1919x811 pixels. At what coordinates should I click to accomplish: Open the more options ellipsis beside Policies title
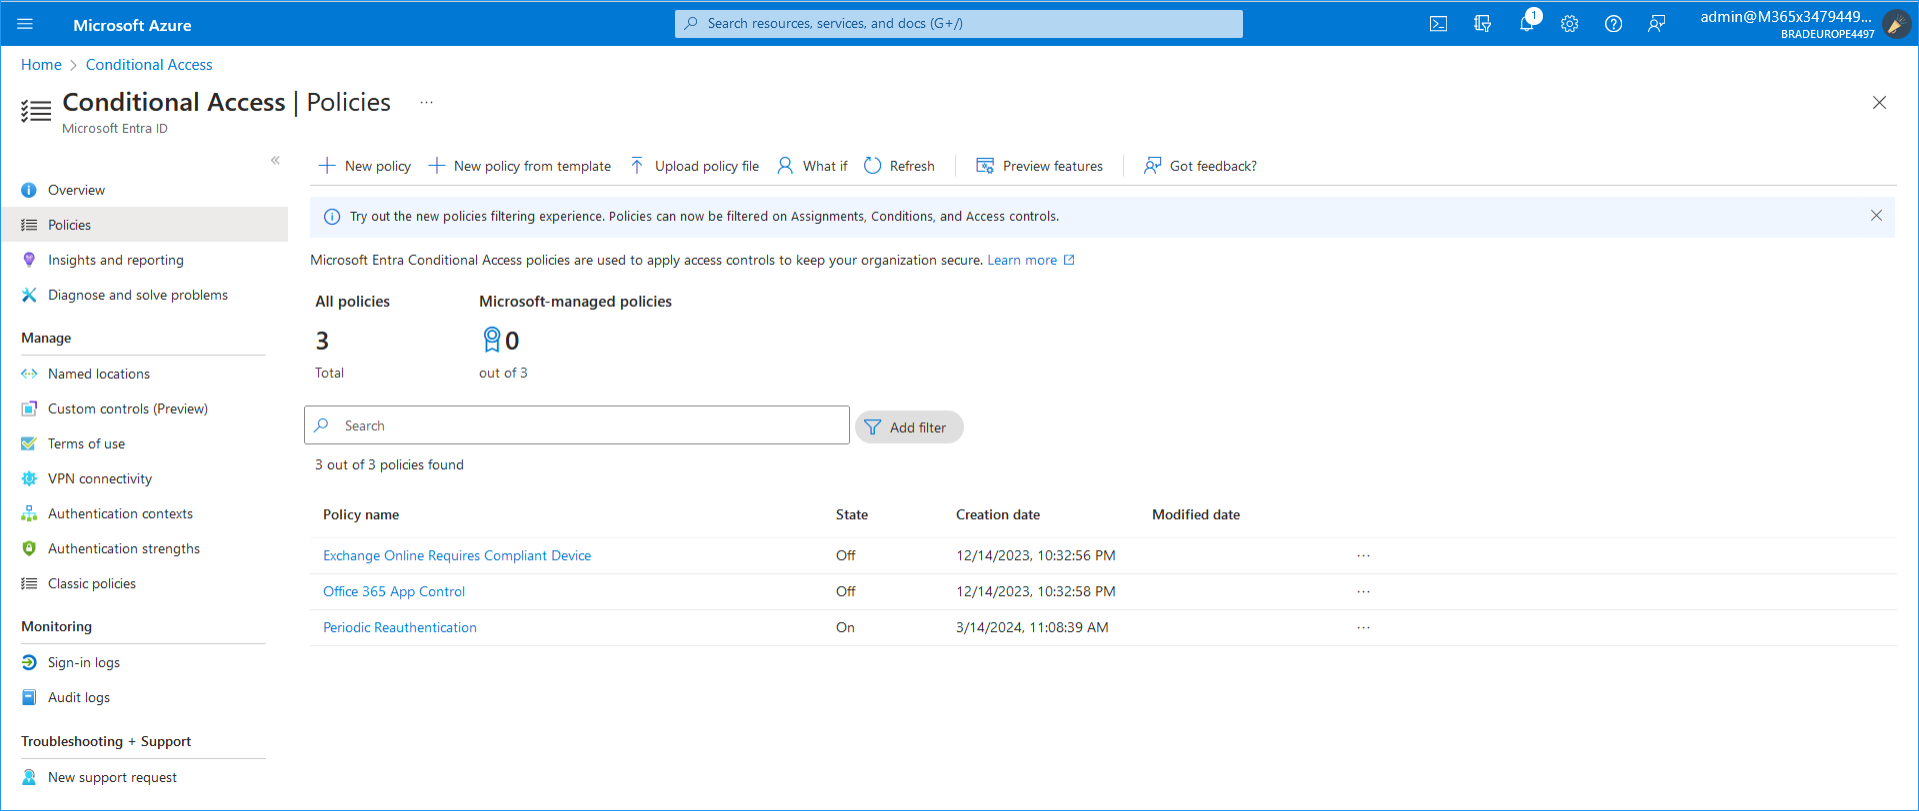coord(427,102)
